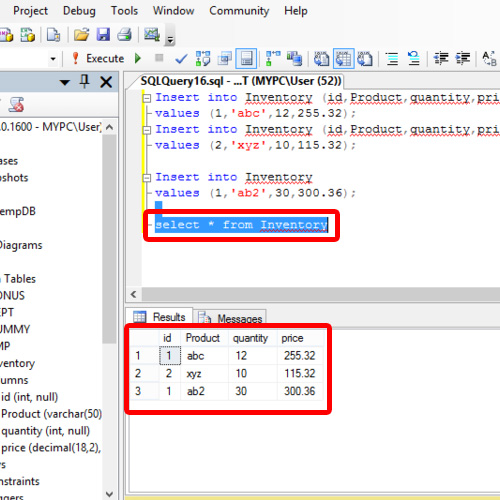Open the Community menu
This screenshot has width=500, height=500.
pos(239,11)
